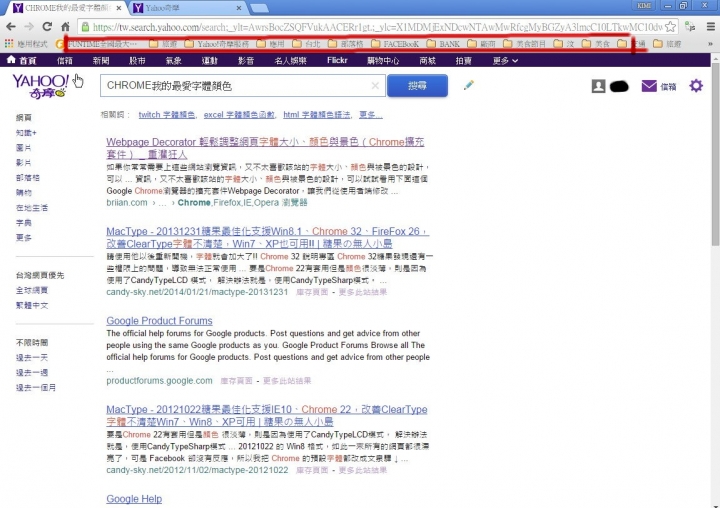Go back with the browser back arrow
This screenshot has height=508, width=720.
coord(11,27)
